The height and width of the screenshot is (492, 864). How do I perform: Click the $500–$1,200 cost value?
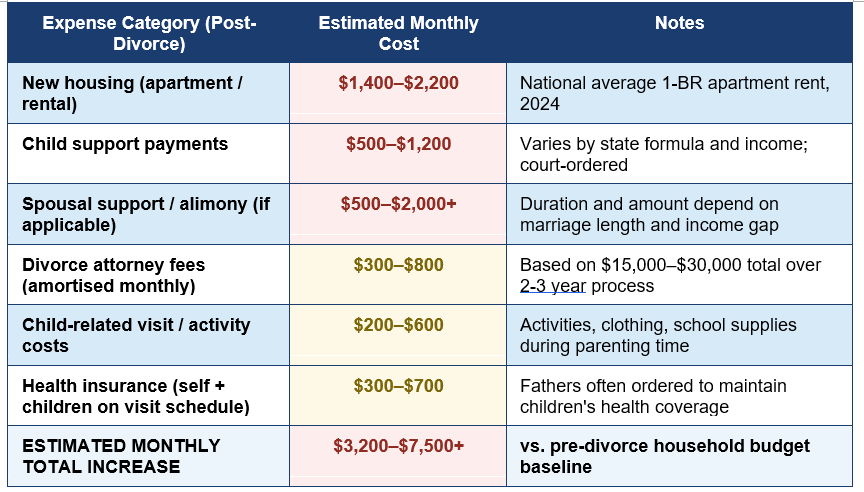click(398, 144)
